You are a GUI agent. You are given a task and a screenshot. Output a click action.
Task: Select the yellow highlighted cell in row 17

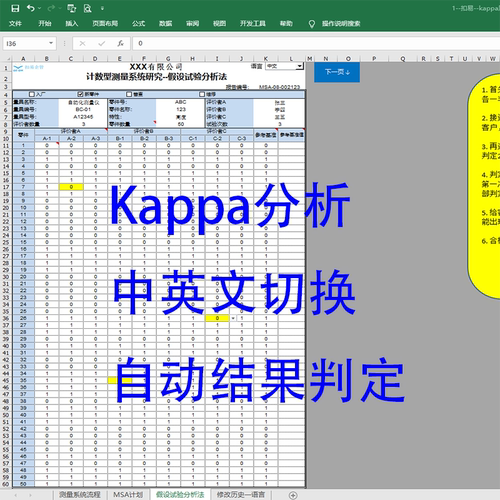click(71, 187)
